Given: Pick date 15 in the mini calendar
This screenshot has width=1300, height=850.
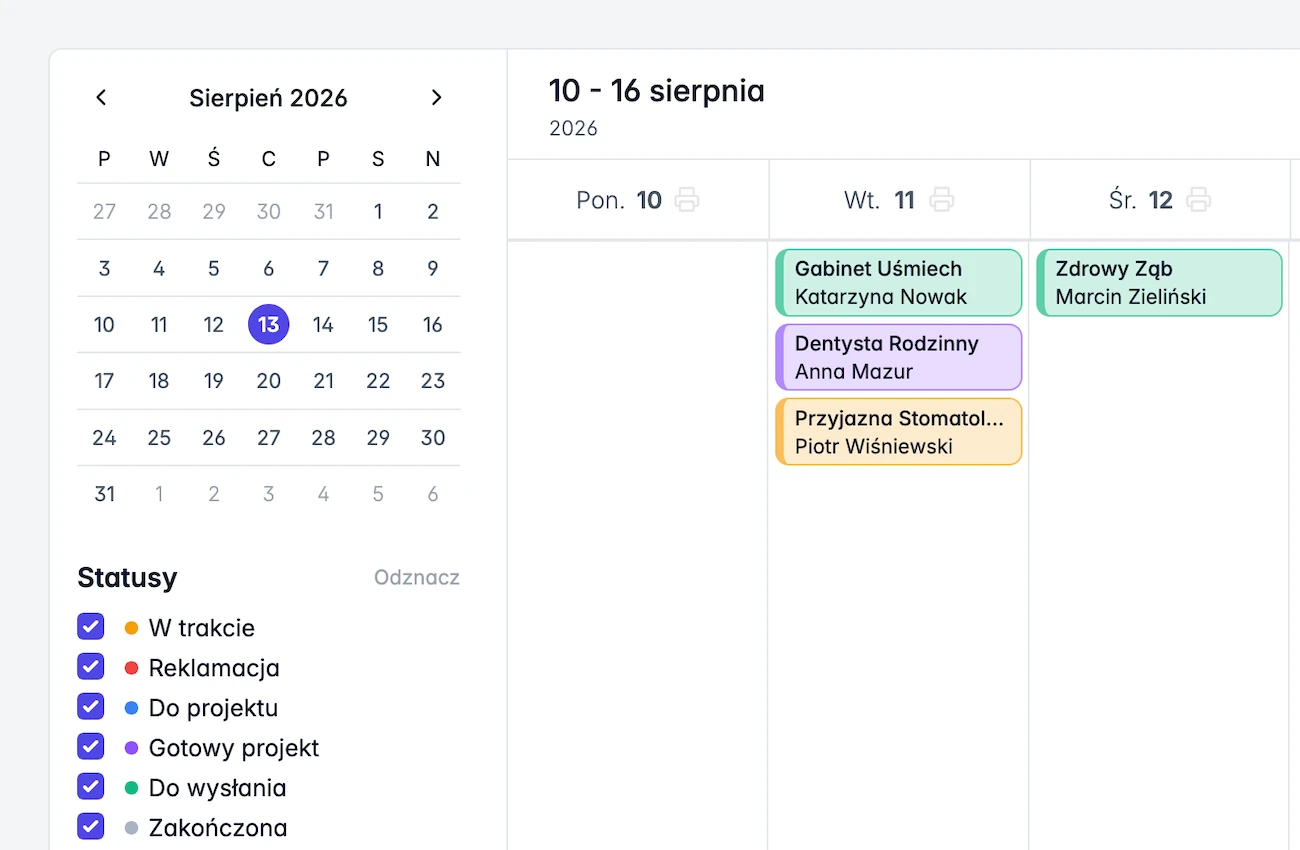Looking at the screenshot, I should click(x=378, y=325).
